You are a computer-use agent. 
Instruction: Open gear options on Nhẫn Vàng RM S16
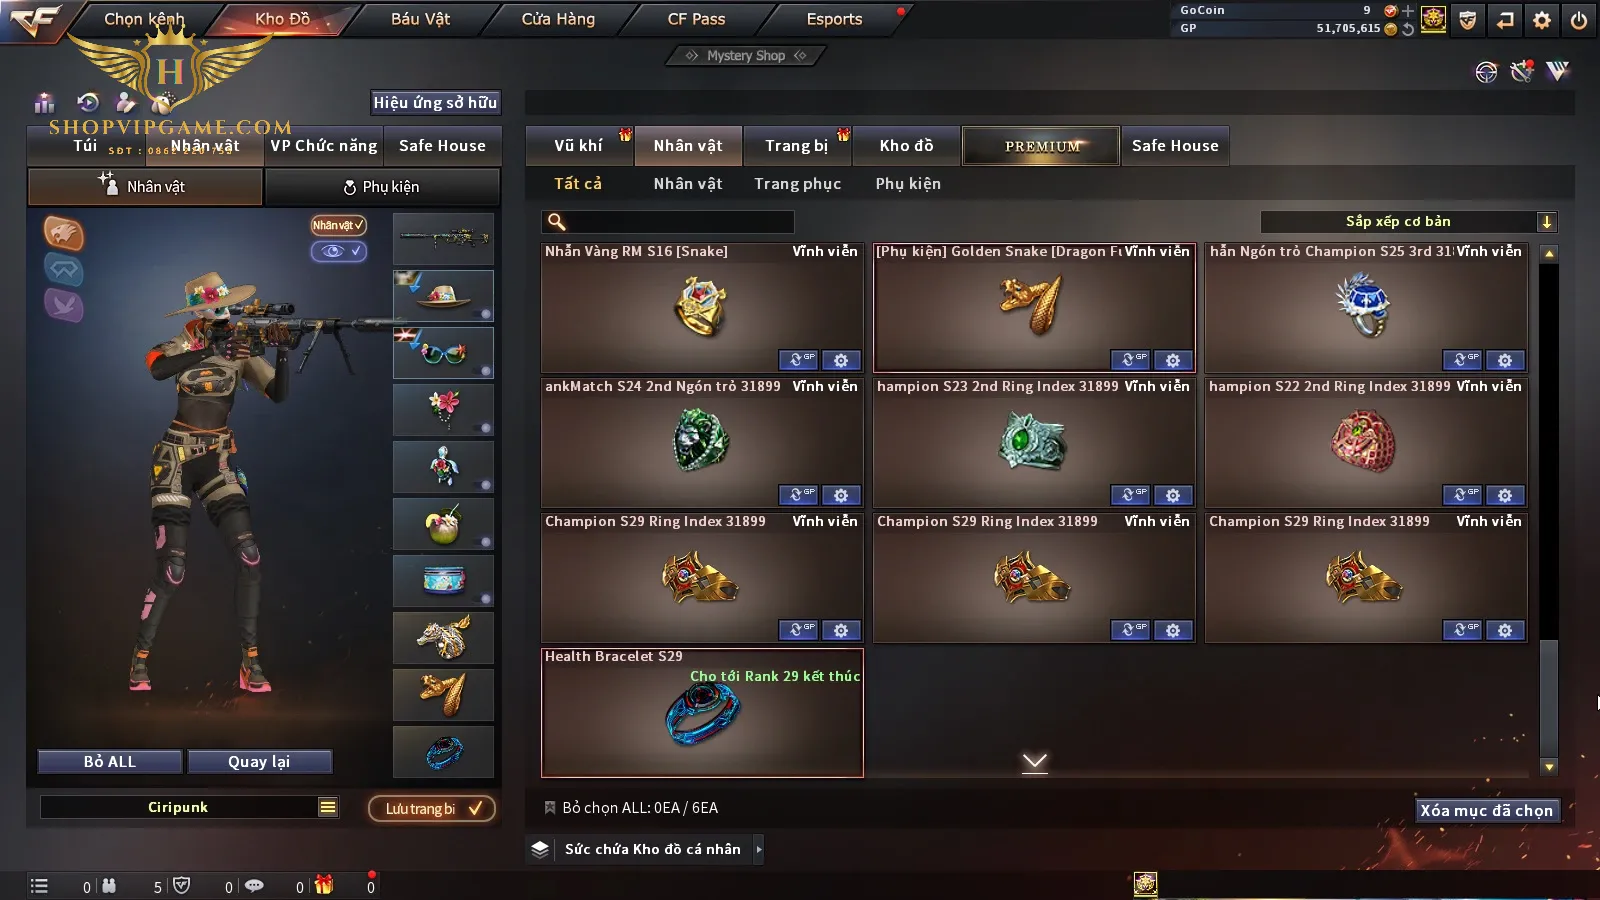pos(841,360)
